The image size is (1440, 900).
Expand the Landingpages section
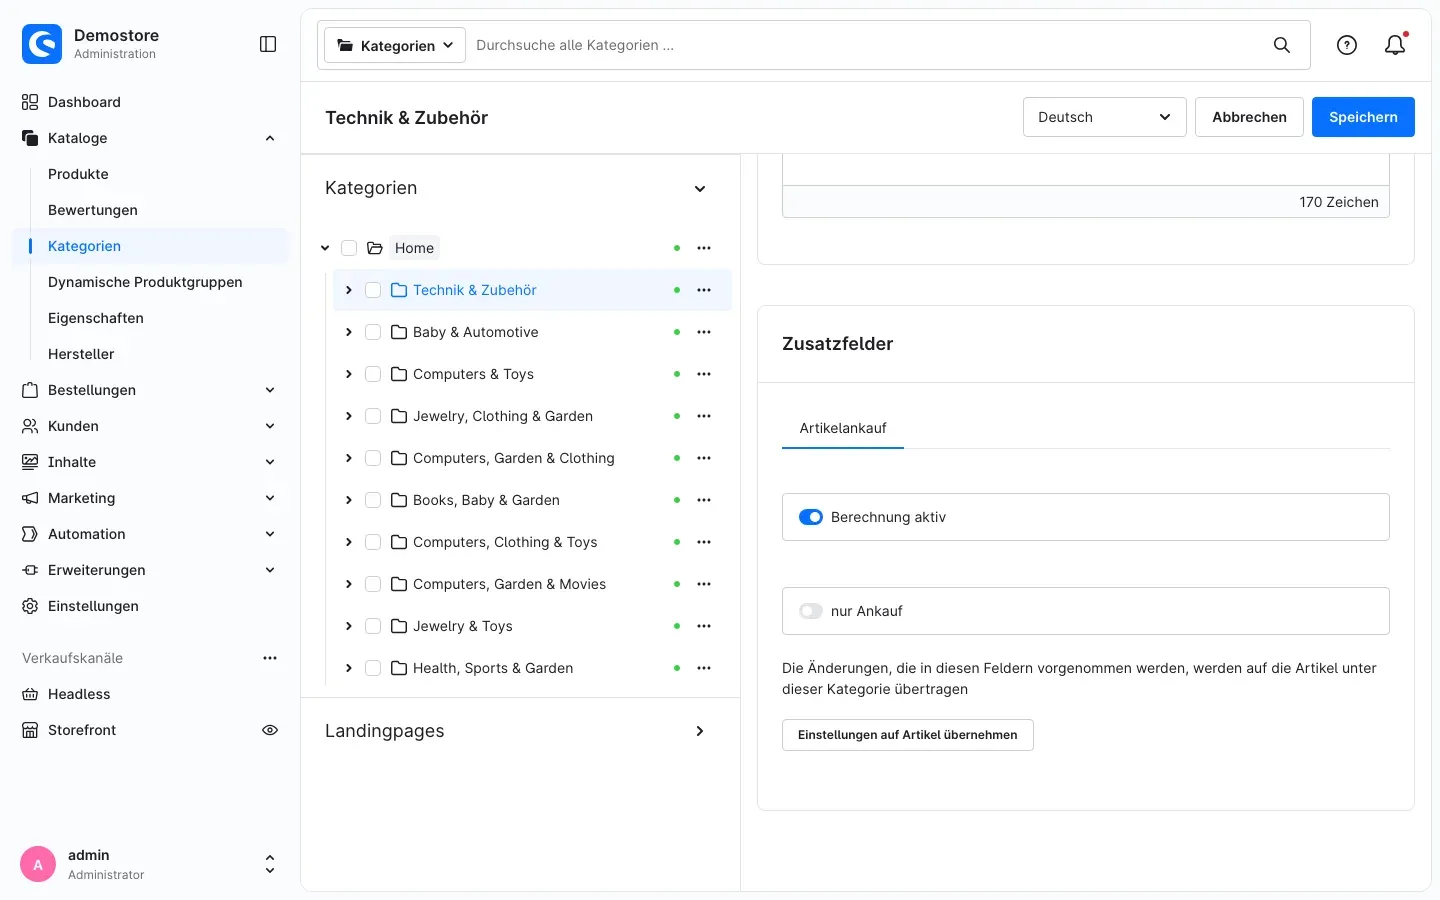[x=700, y=731]
